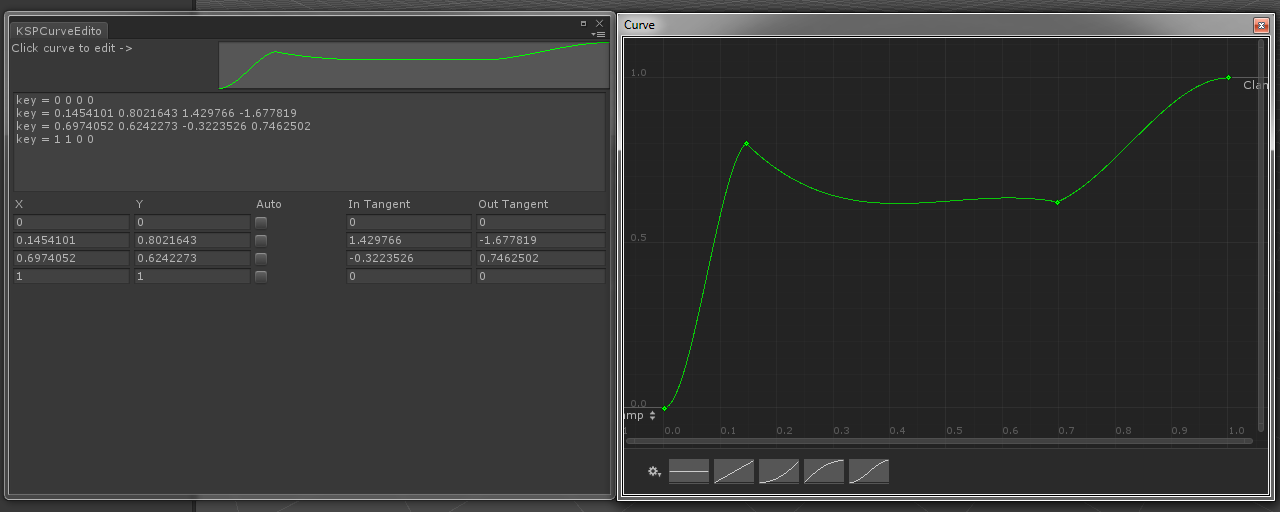Click the 'Click curve to edit ->' label
Image resolution: width=1280 pixels, height=512 pixels.
(72, 48)
